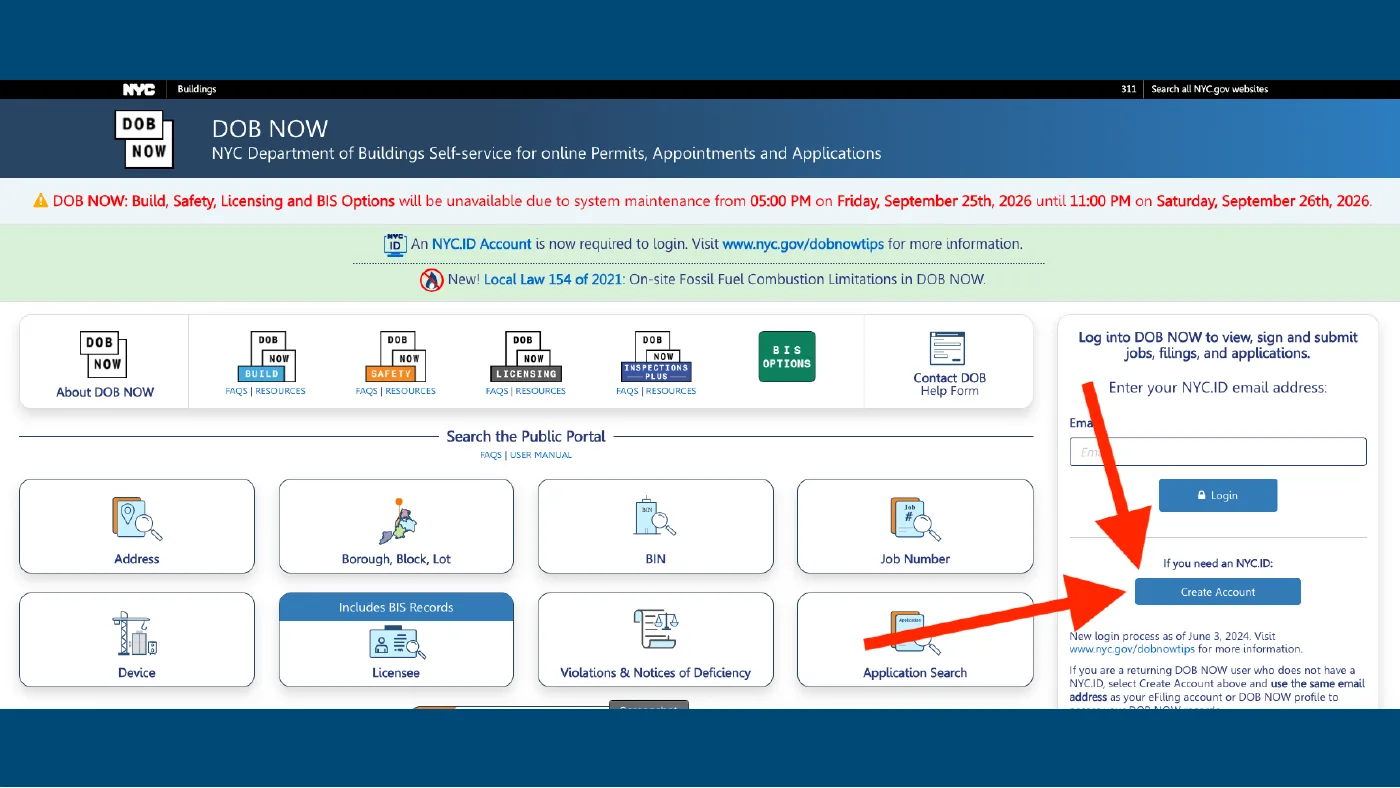Search by Borough, Block, Lot tile

click(396, 526)
